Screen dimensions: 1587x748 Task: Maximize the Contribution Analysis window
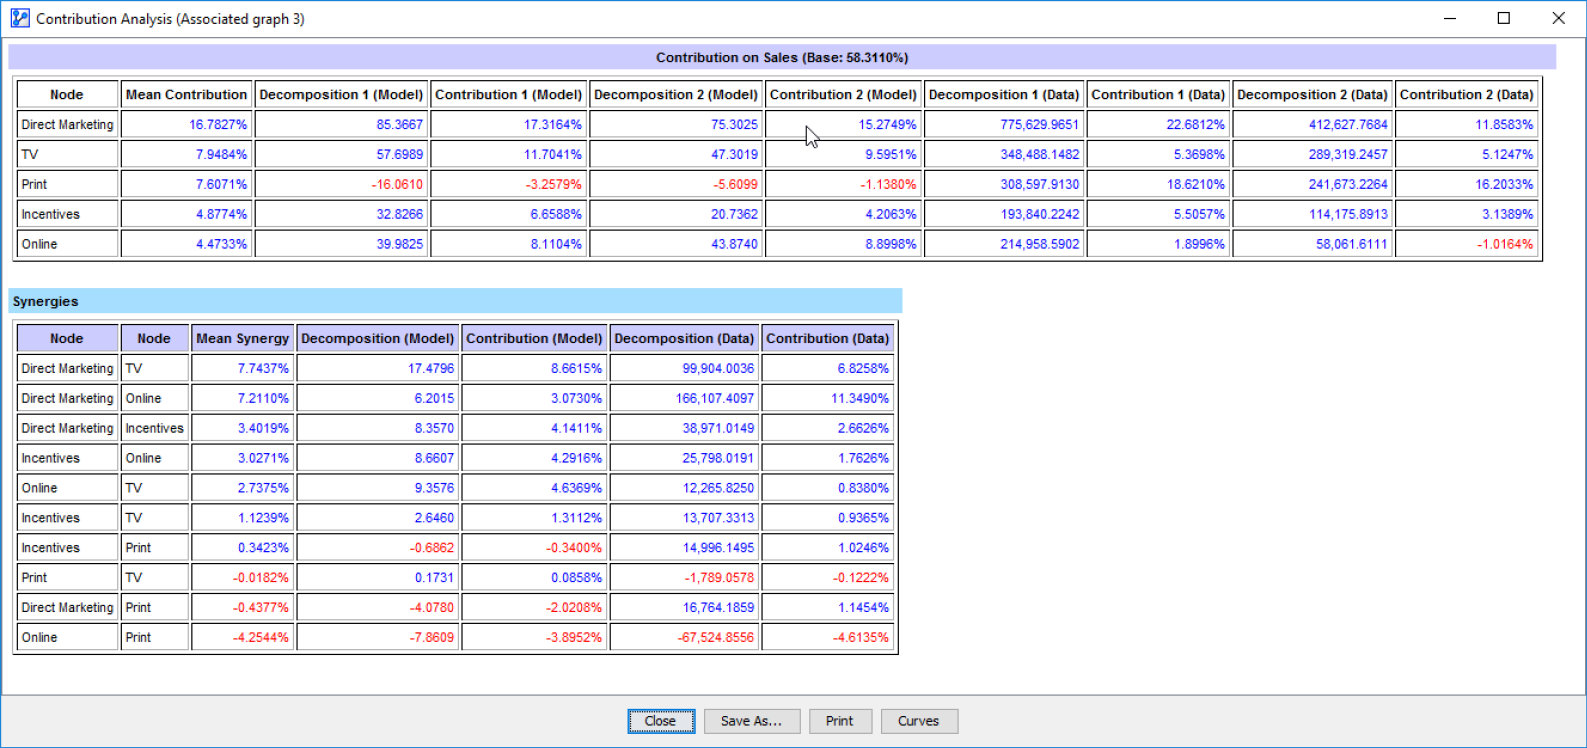pos(1503,18)
